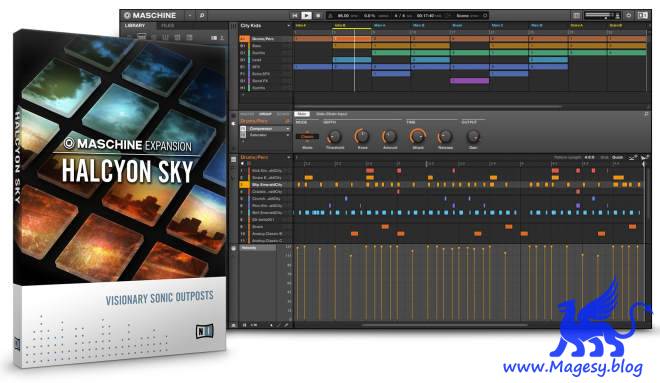Open the compressor Mode selector
Image resolution: width=660 pixels, height=383 pixels.
307,136
